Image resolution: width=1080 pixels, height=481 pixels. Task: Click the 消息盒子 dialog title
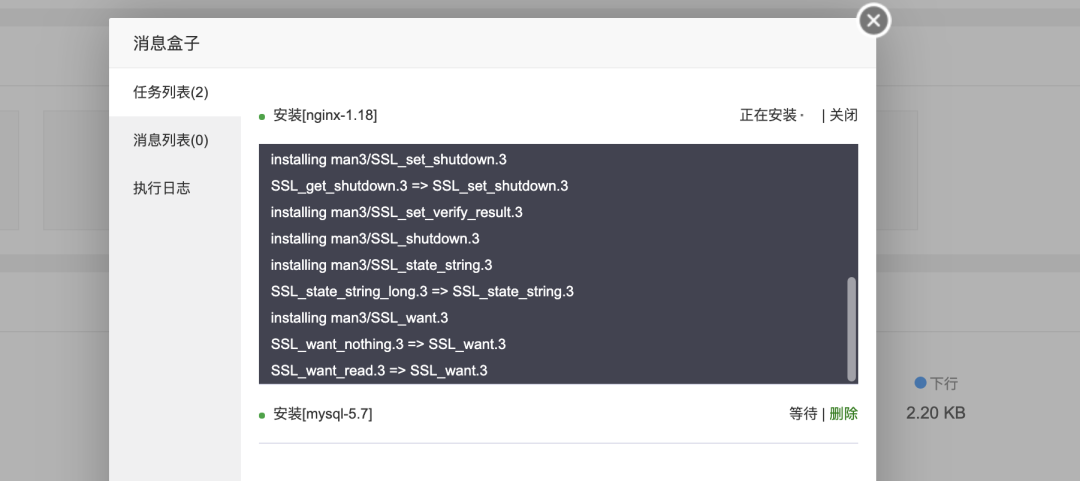point(166,43)
